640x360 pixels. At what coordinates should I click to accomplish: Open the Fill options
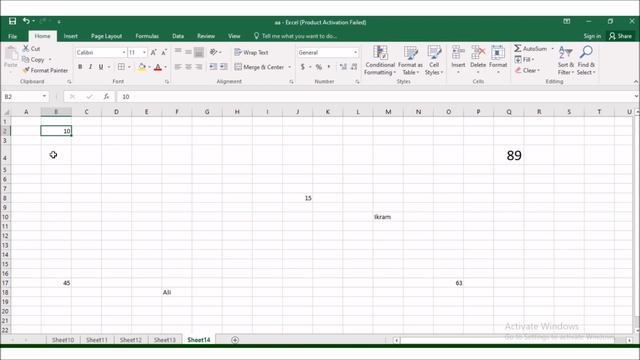(x=524, y=60)
